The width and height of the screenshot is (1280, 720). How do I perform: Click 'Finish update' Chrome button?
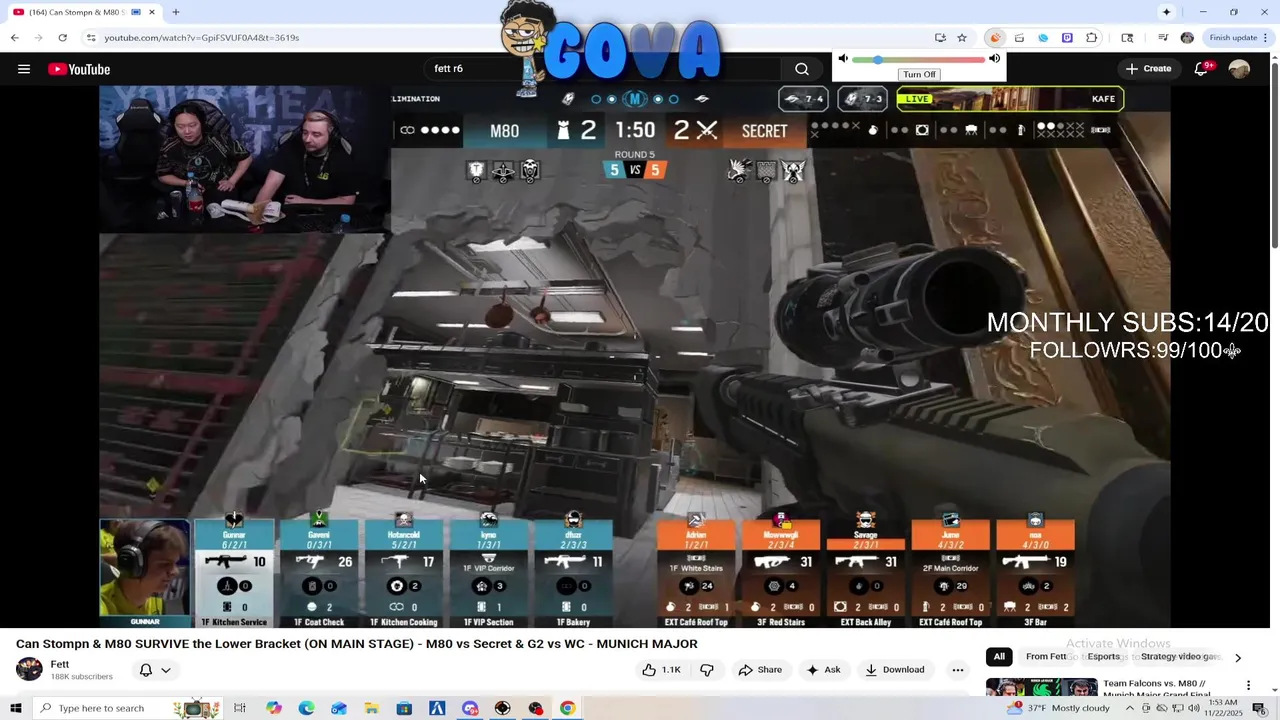1239,38
